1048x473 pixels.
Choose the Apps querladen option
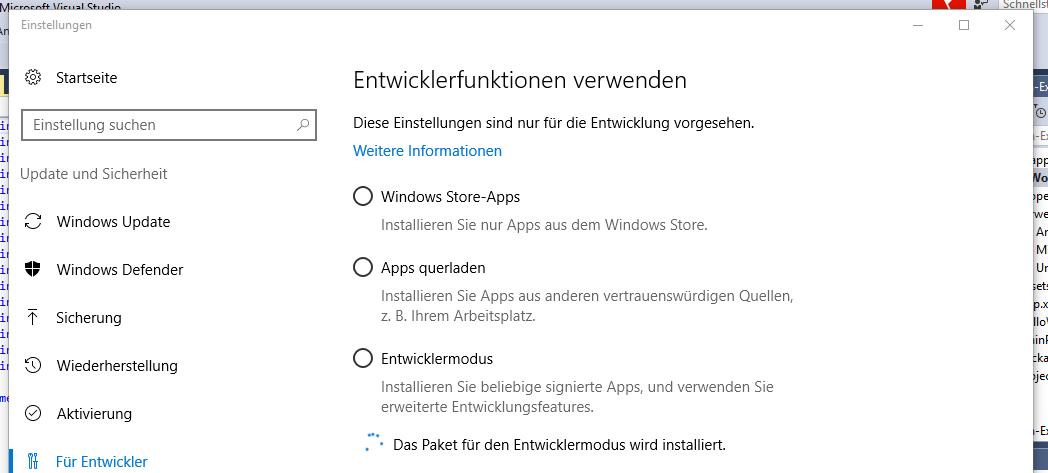tap(363, 267)
